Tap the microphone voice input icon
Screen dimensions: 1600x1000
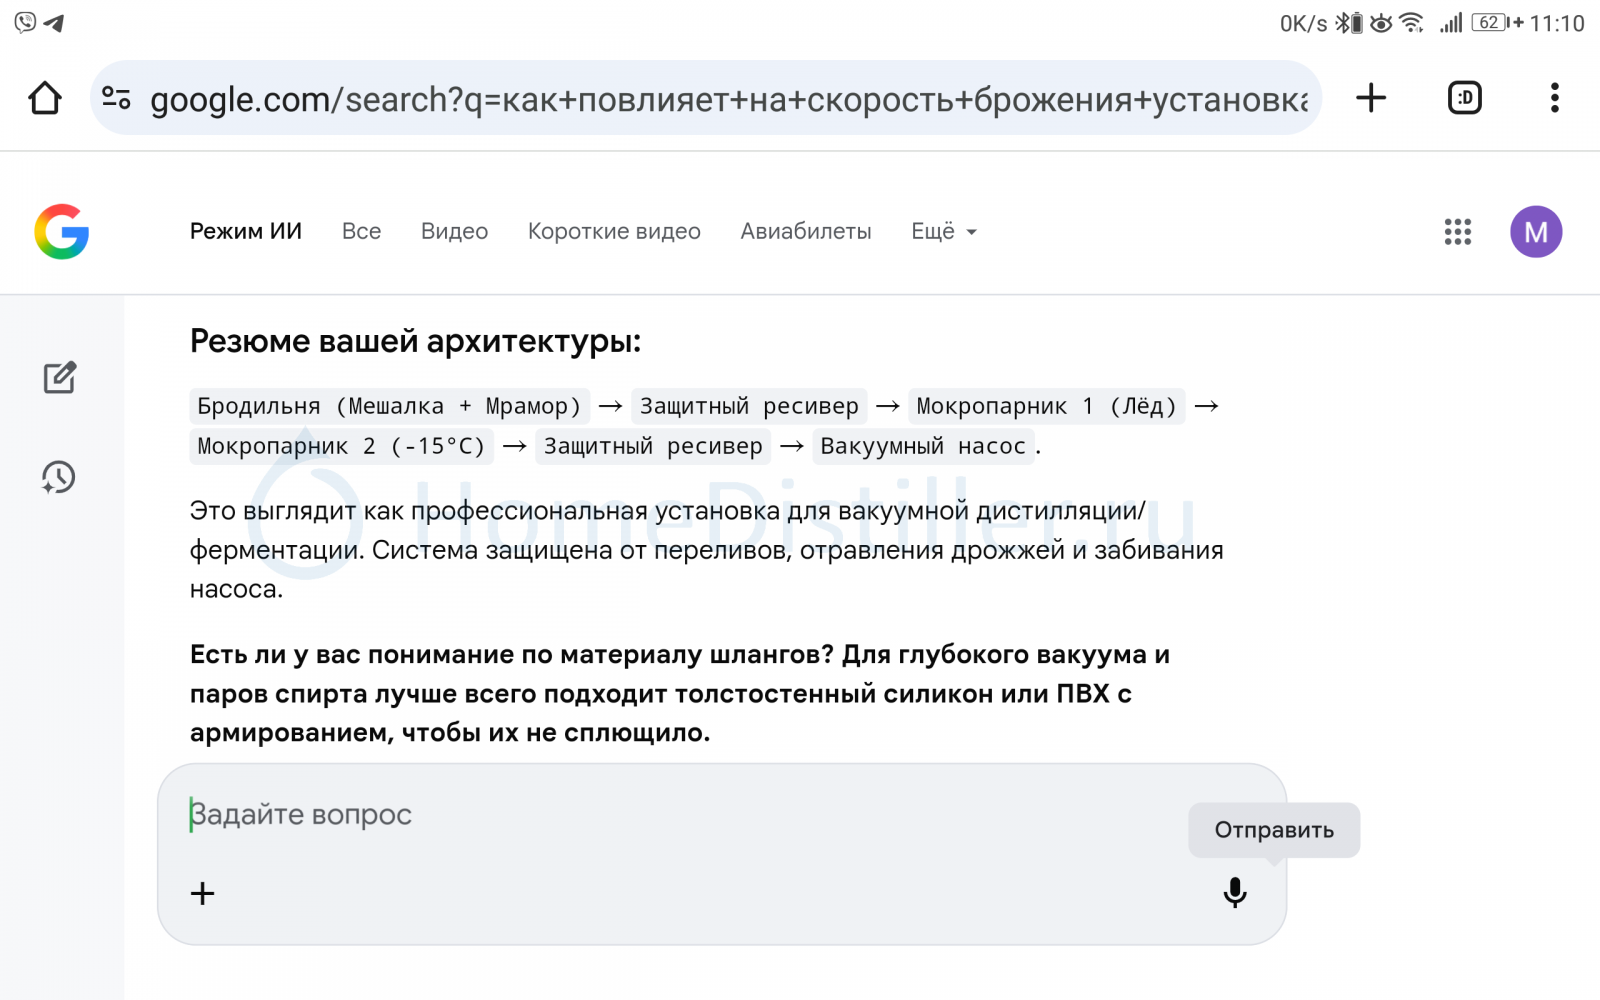coord(1235,892)
